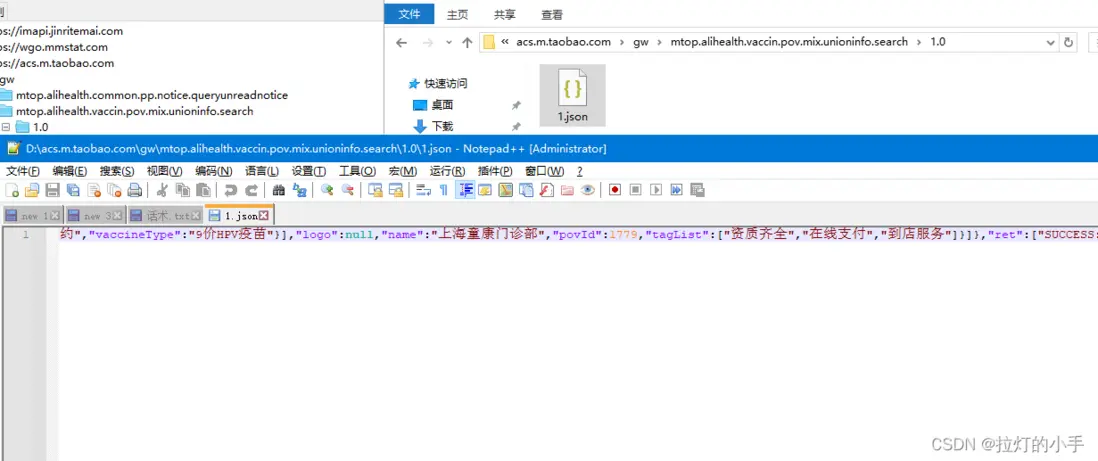Screen dimensions: 1098x461
Task: Click the Zoom In magnifier icon
Action: [x=326, y=190]
